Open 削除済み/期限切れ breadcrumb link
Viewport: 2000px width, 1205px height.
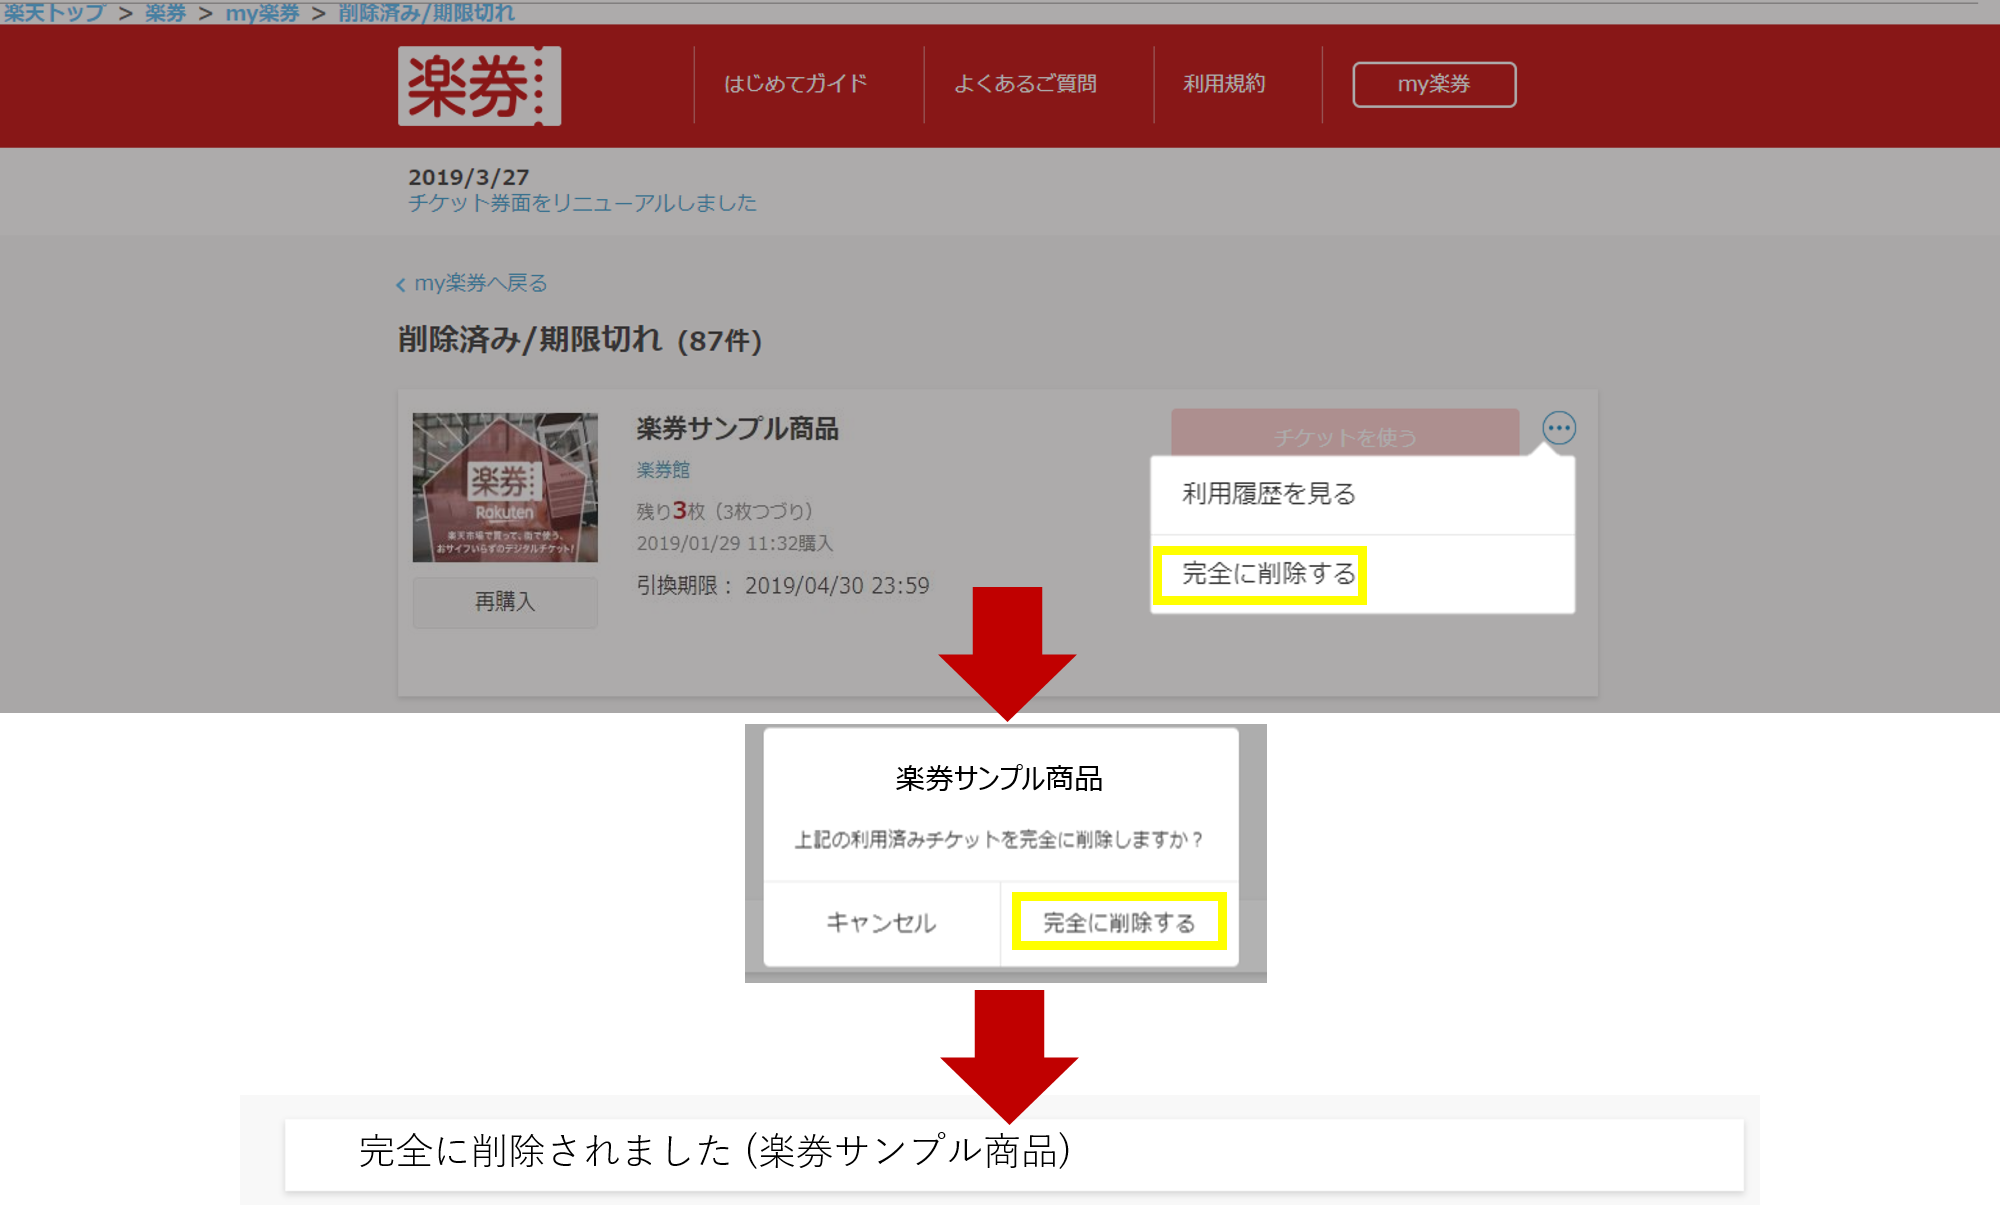pos(427,12)
